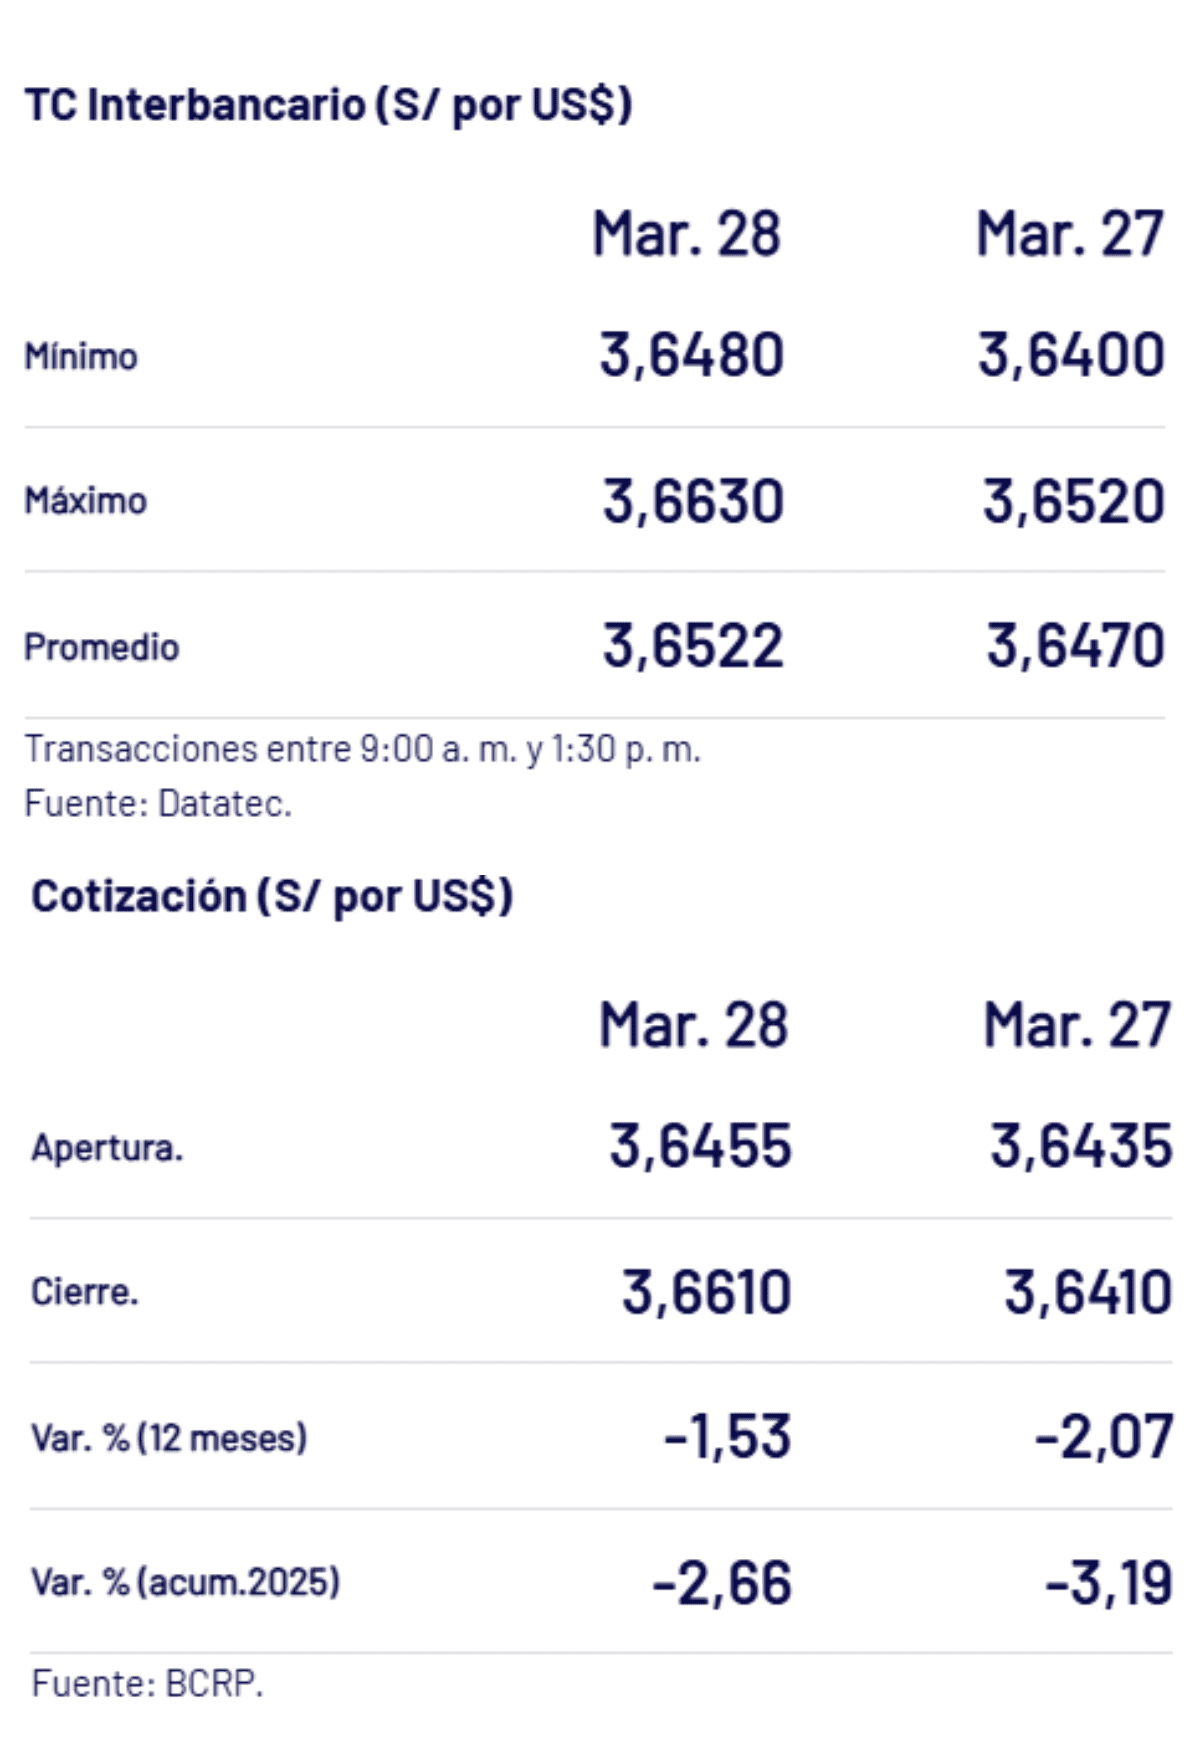
Task: Click the TC Interbancario table heading
Action: point(328,105)
